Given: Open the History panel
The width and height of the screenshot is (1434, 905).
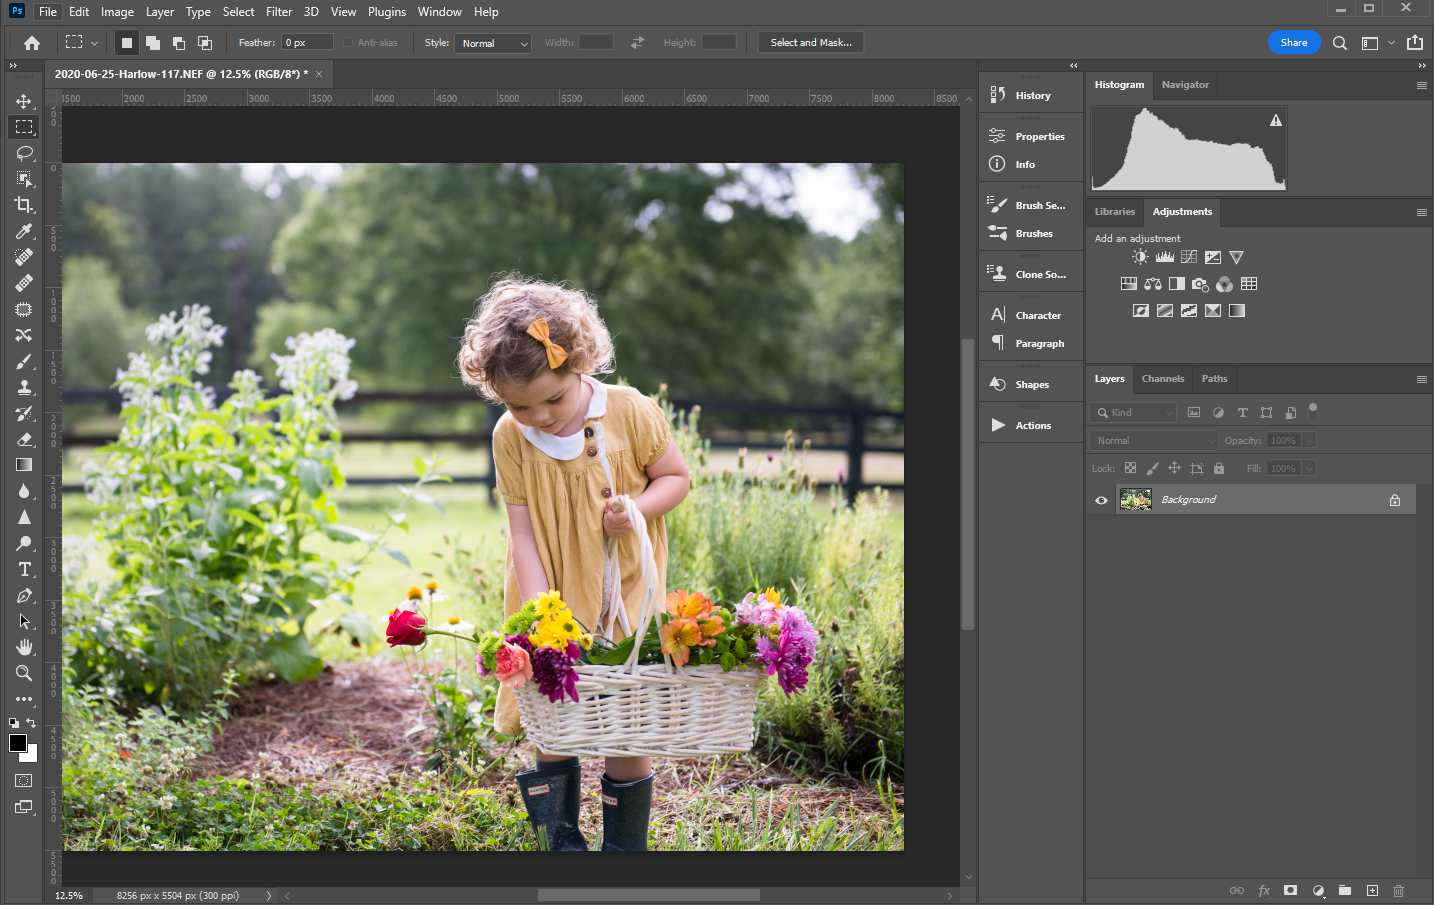Looking at the screenshot, I should 1032,95.
